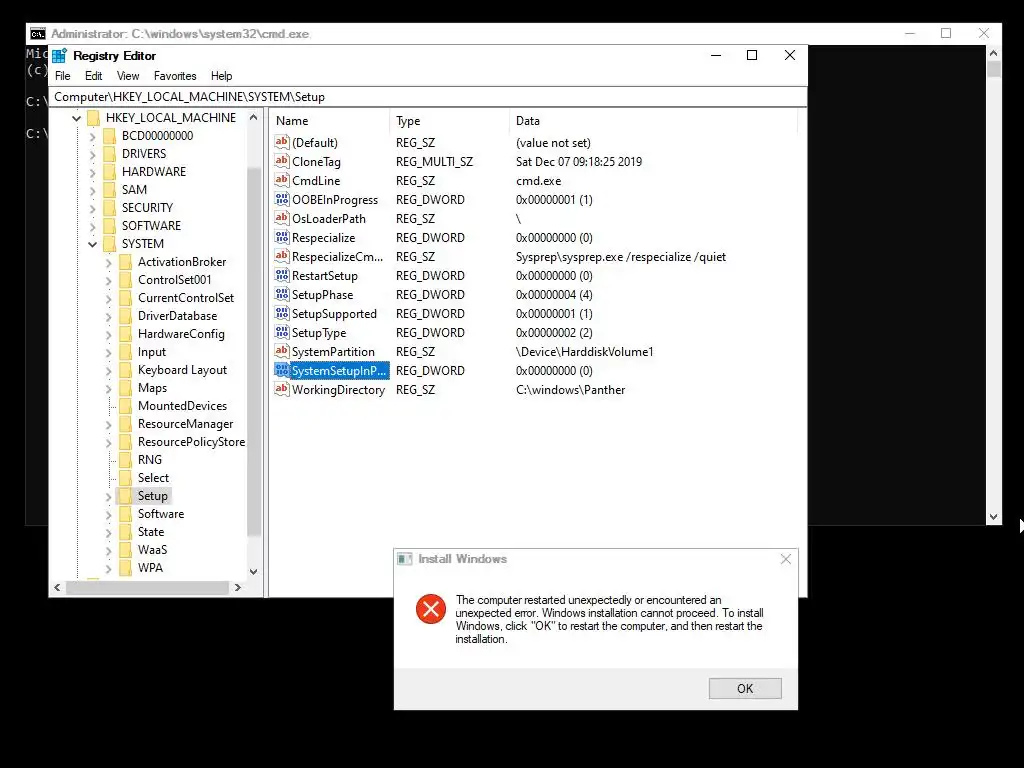Screen dimensions: 1024x768
Task: Click the HARDWARE folder icon
Action: click(x=109, y=172)
